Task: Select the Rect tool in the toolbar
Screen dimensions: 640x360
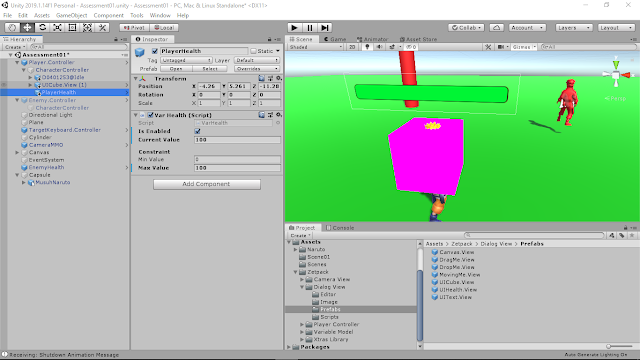Action: tap(73, 27)
